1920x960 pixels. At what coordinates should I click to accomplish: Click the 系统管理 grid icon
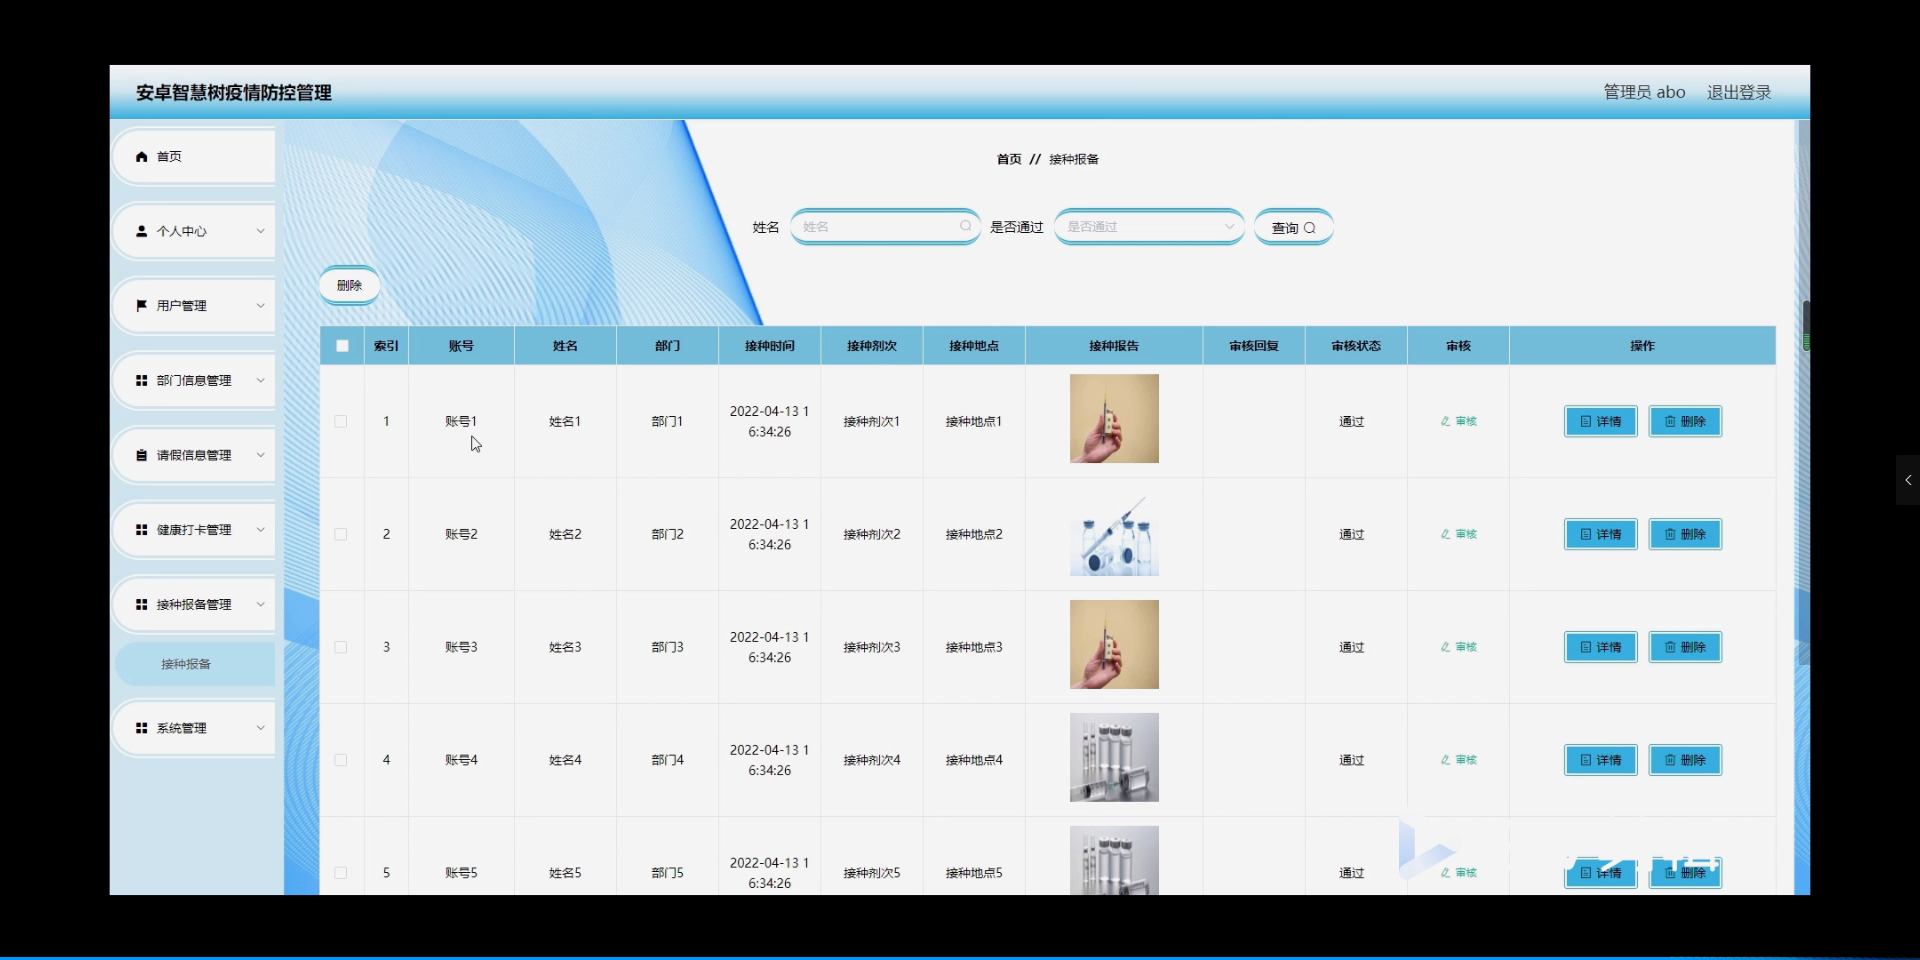pyautogui.click(x=141, y=727)
